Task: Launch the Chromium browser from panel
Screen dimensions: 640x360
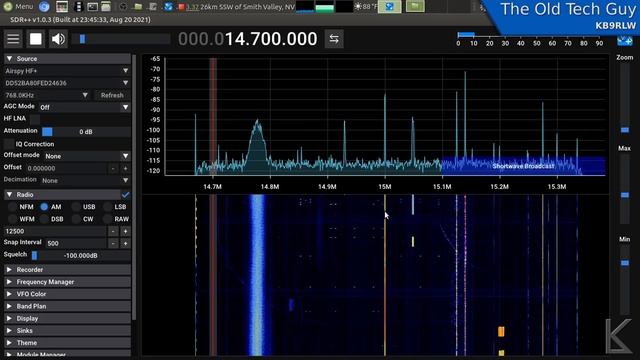Action: click(x=44, y=6)
